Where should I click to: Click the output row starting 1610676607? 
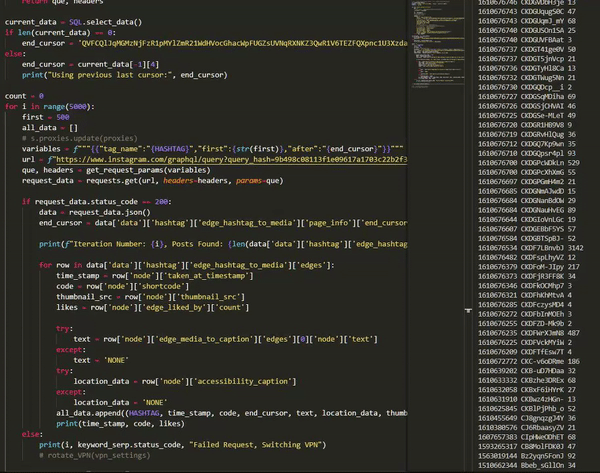527,229
